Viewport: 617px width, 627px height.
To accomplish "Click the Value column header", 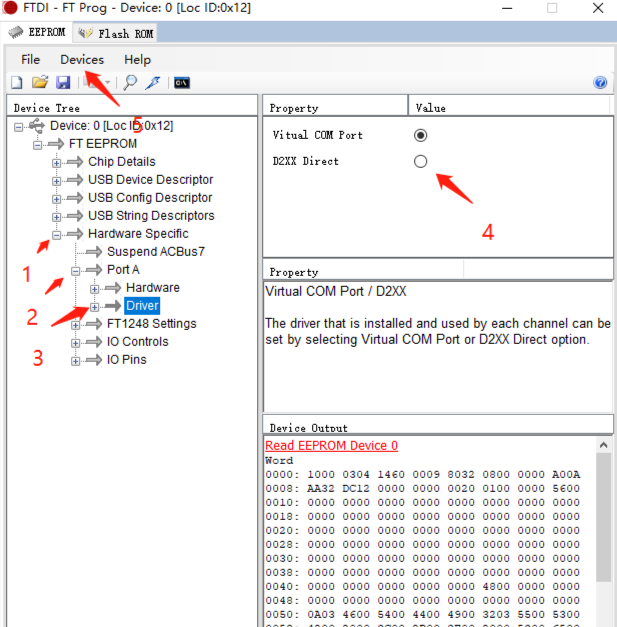I will tap(510, 107).
